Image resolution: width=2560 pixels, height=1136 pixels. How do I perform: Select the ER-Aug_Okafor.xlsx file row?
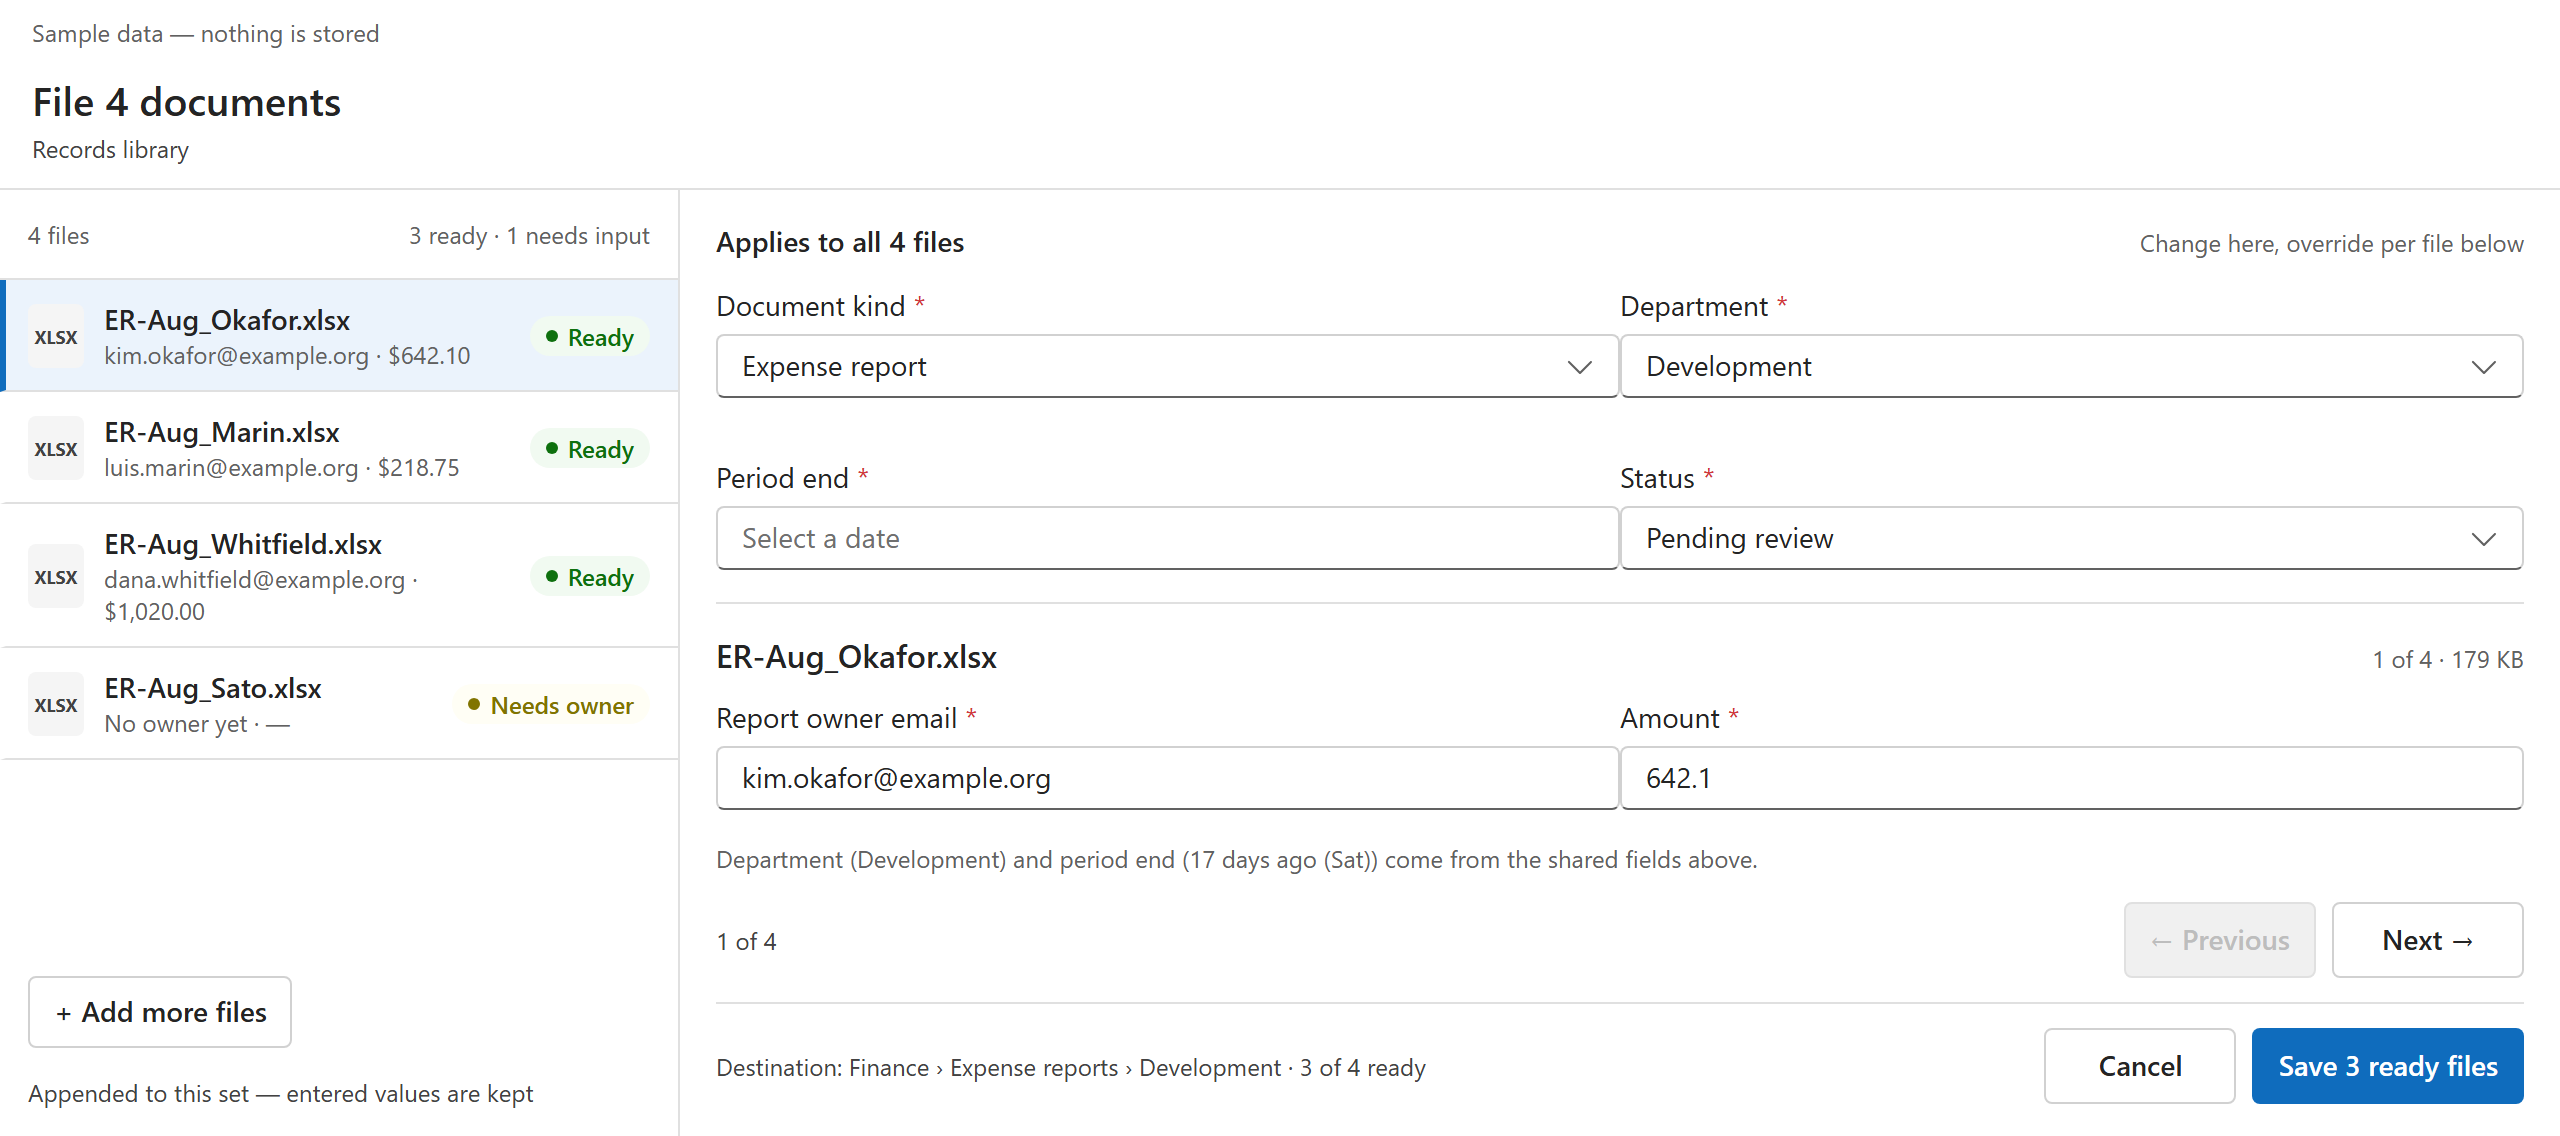click(340, 336)
